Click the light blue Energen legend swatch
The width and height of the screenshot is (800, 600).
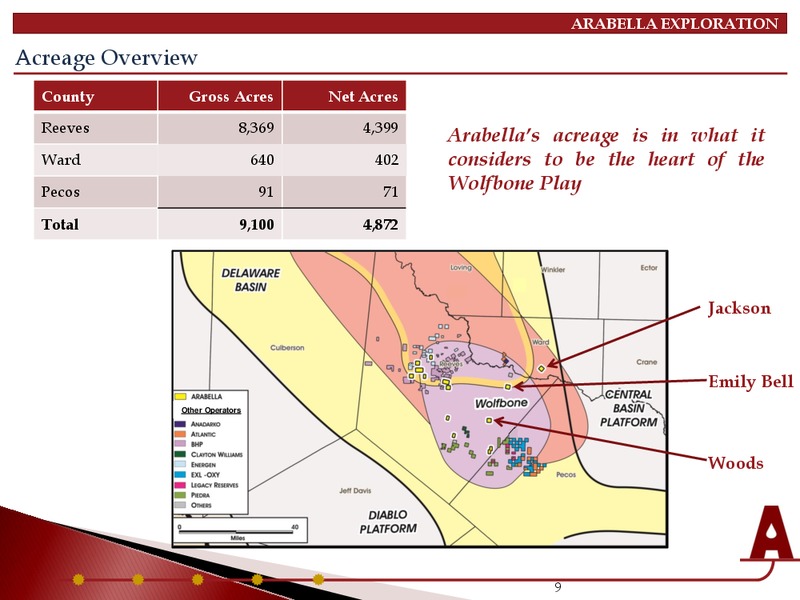[x=180, y=464]
